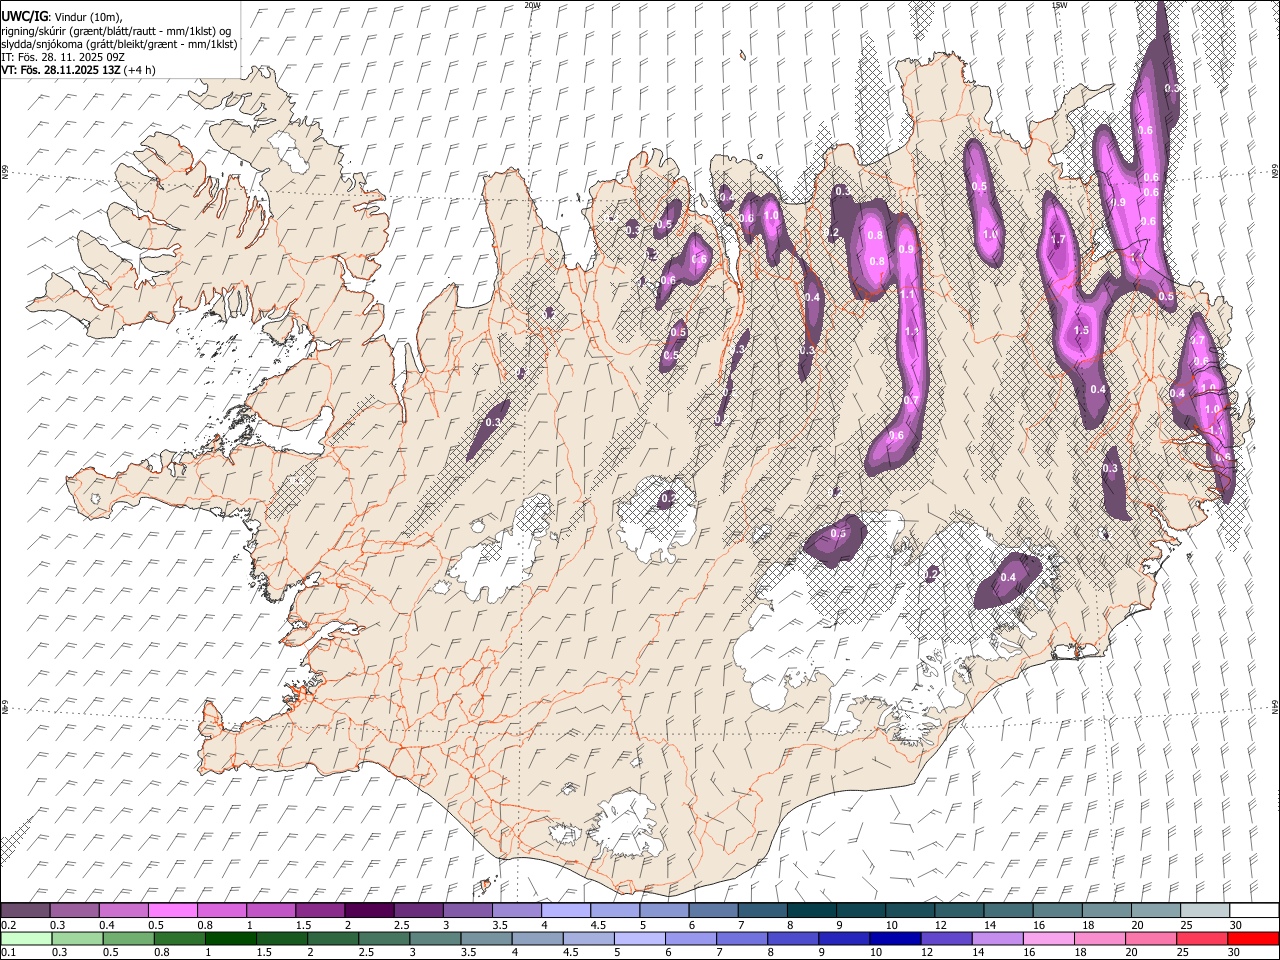The width and height of the screenshot is (1280, 960).
Task: Select rain legend swatch starting at 2.5
Action: [386, 939]
